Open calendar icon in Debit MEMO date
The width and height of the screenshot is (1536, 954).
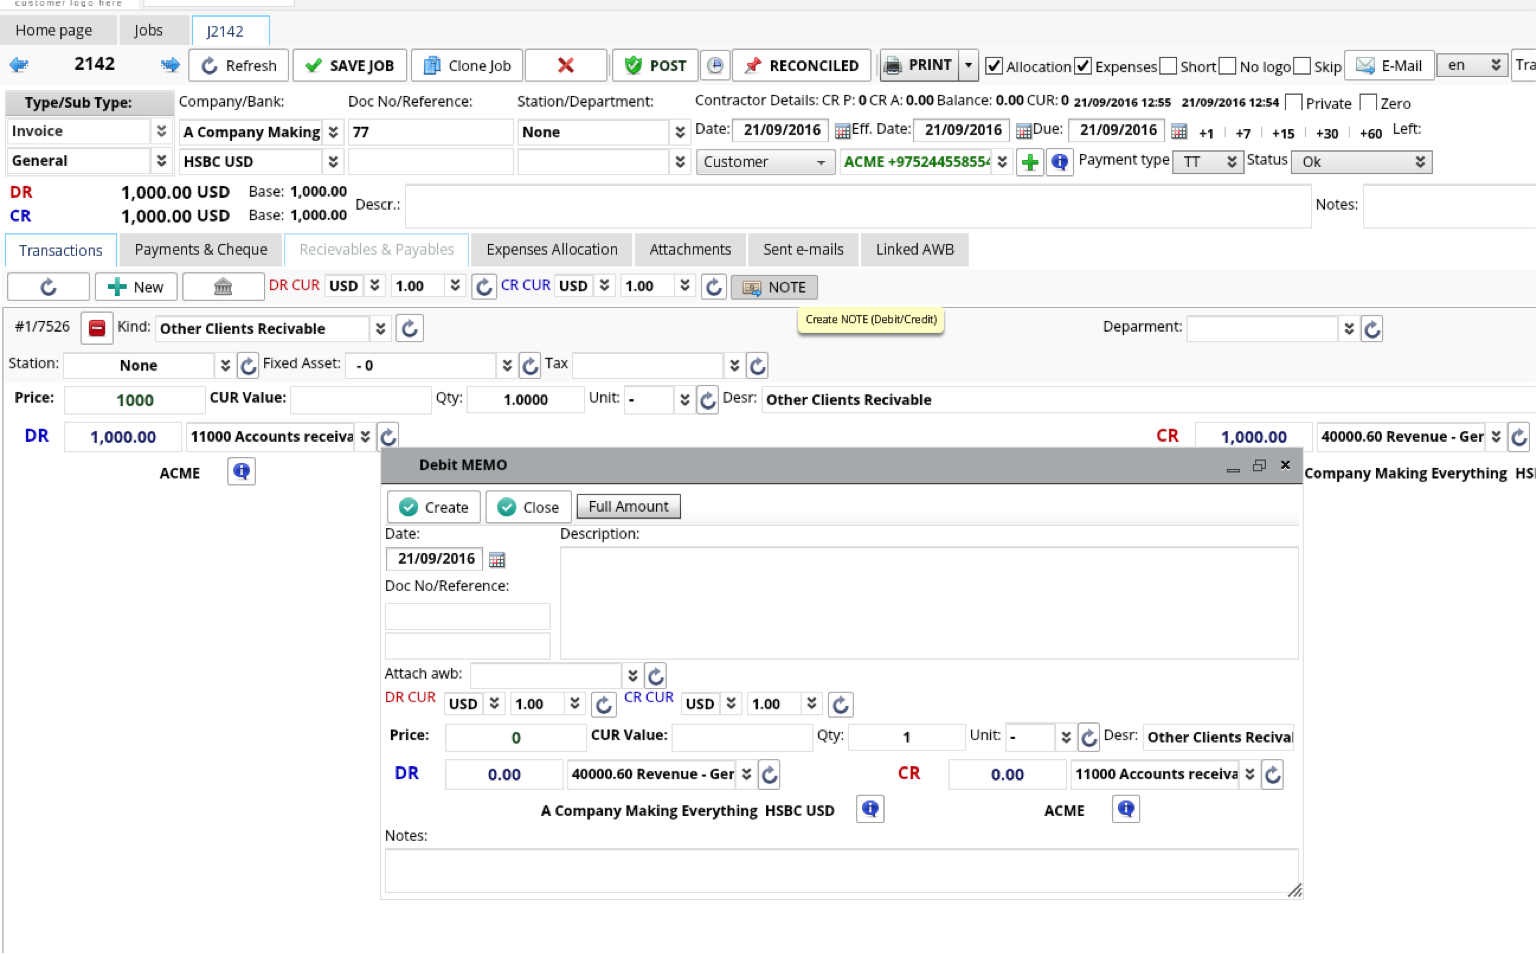pyautogui.click(x=497, y=560)
